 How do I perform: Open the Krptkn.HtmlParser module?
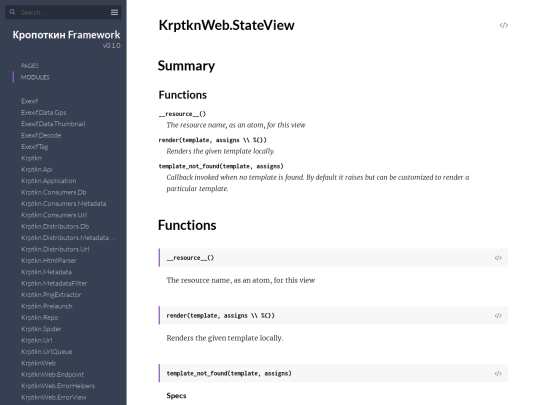(49, 261)
